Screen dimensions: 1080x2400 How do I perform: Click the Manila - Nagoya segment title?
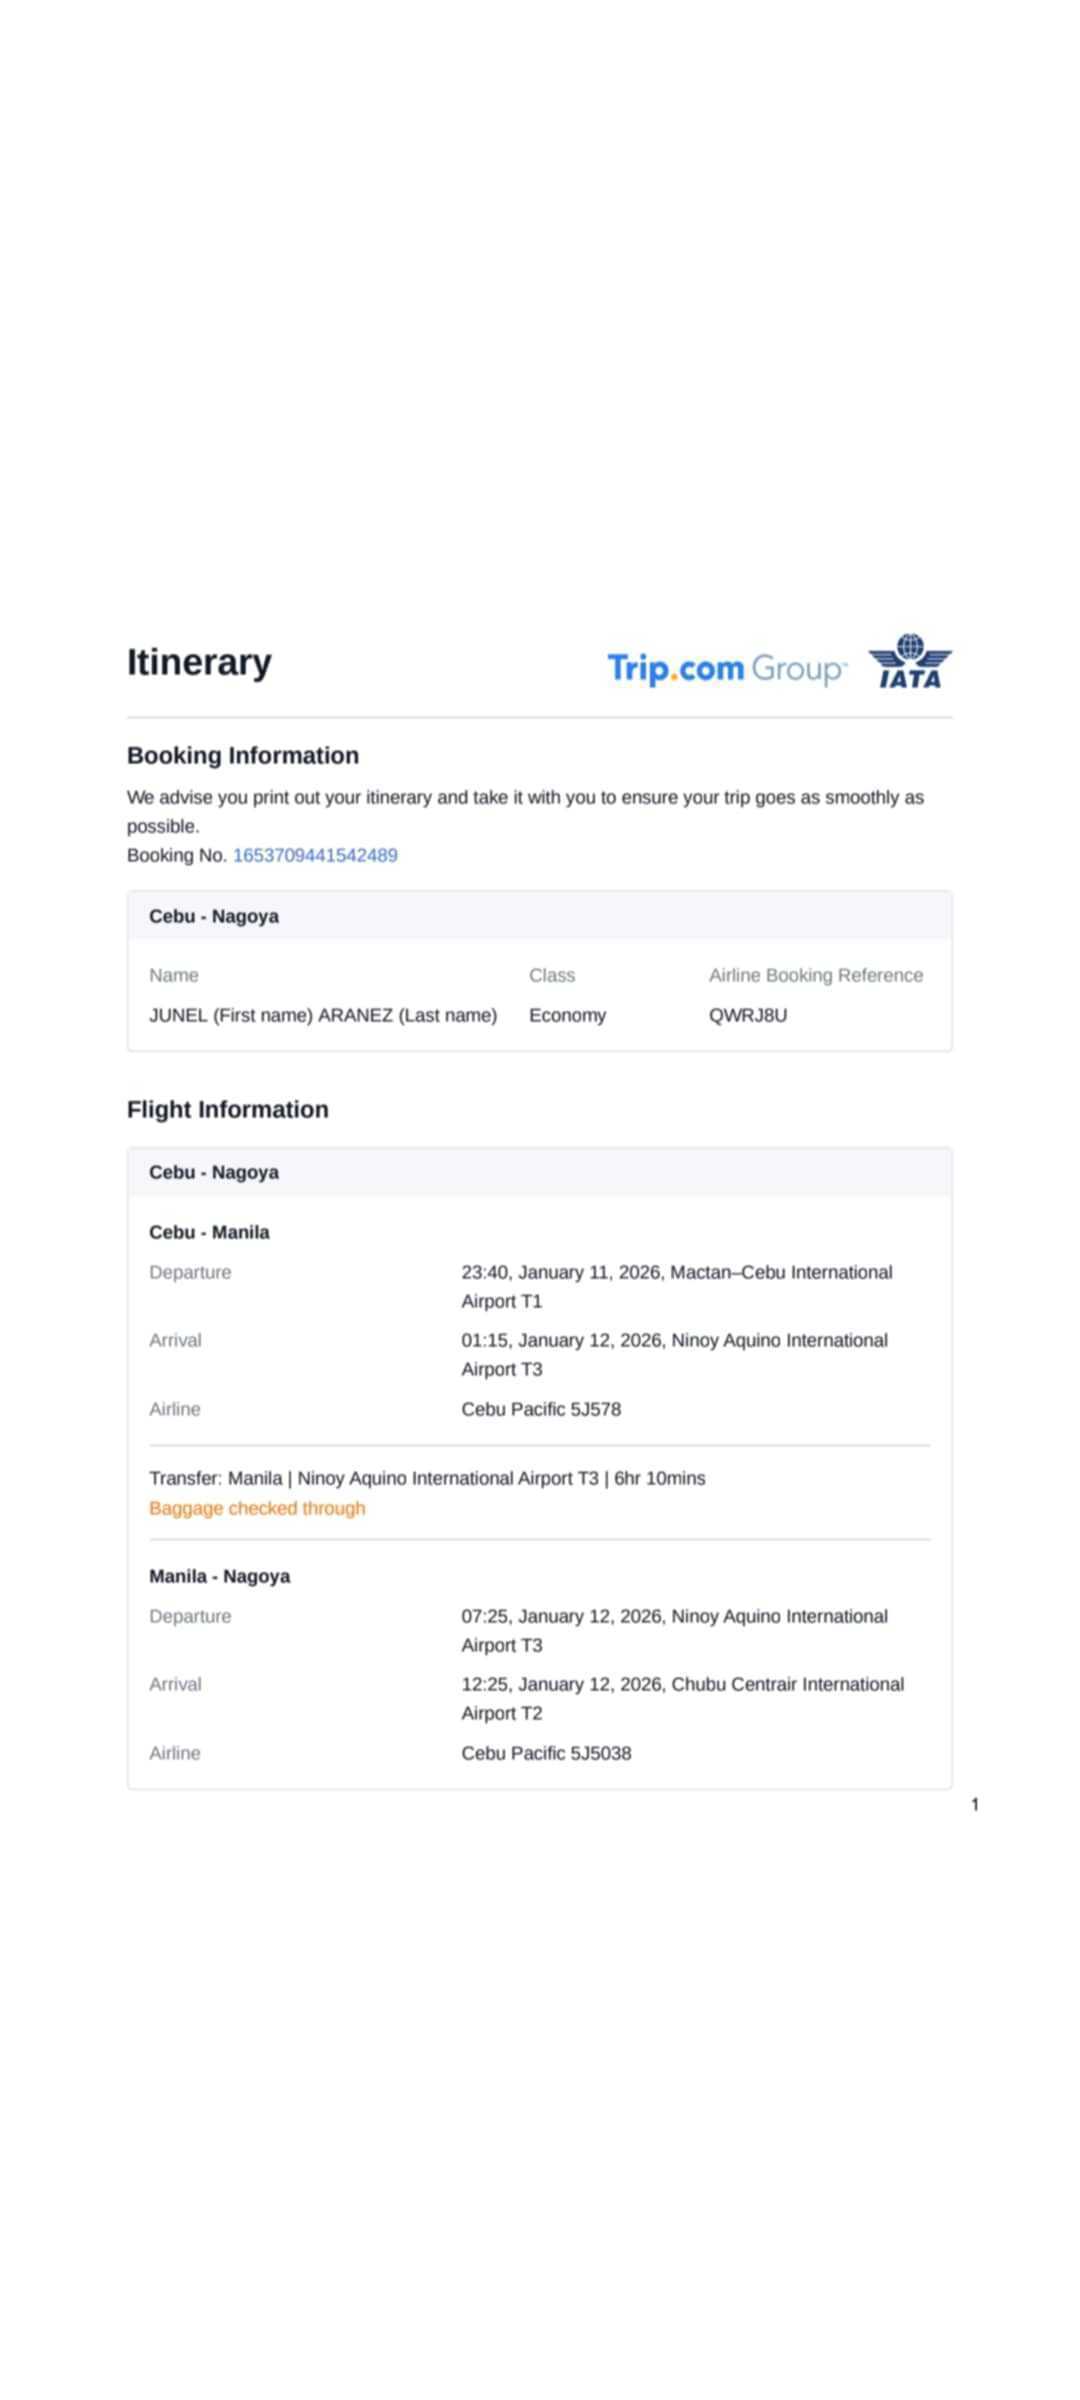(x=220, y=1576)
